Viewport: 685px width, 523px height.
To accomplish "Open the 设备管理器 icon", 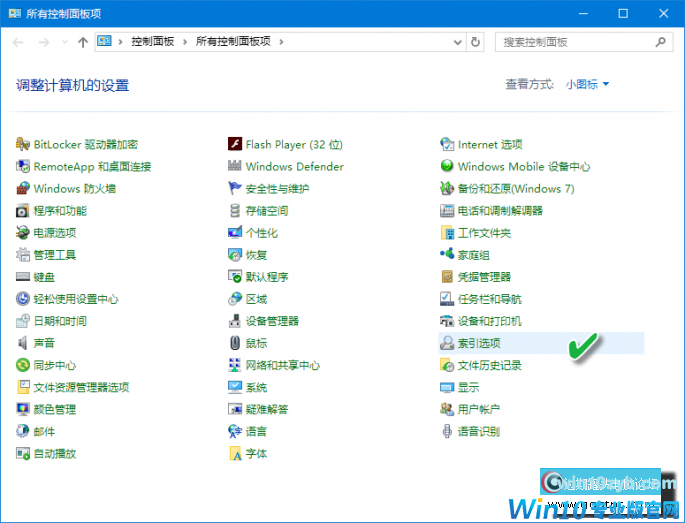I will tap(235, 321).
